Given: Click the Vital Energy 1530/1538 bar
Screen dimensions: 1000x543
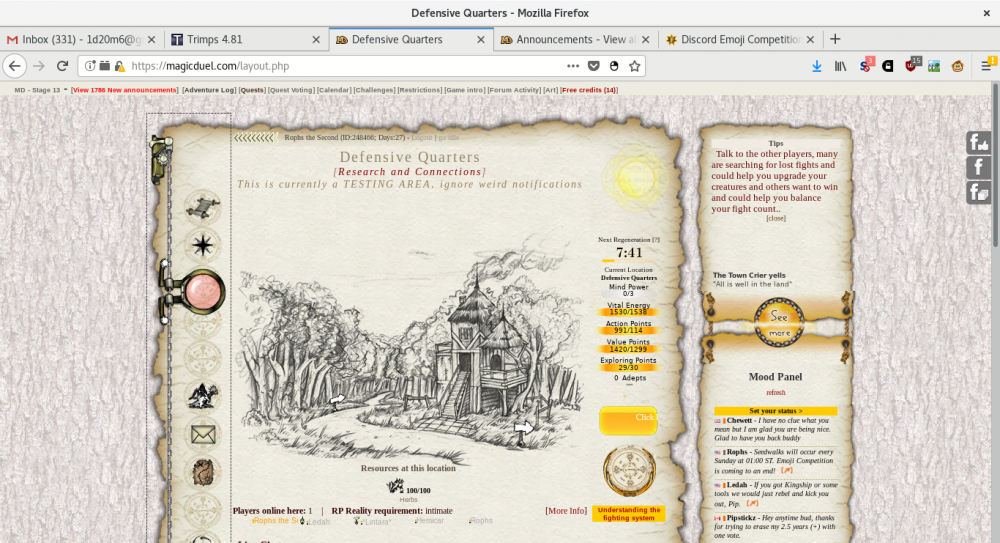Looking at the screenshot, I should coord(628,312).
